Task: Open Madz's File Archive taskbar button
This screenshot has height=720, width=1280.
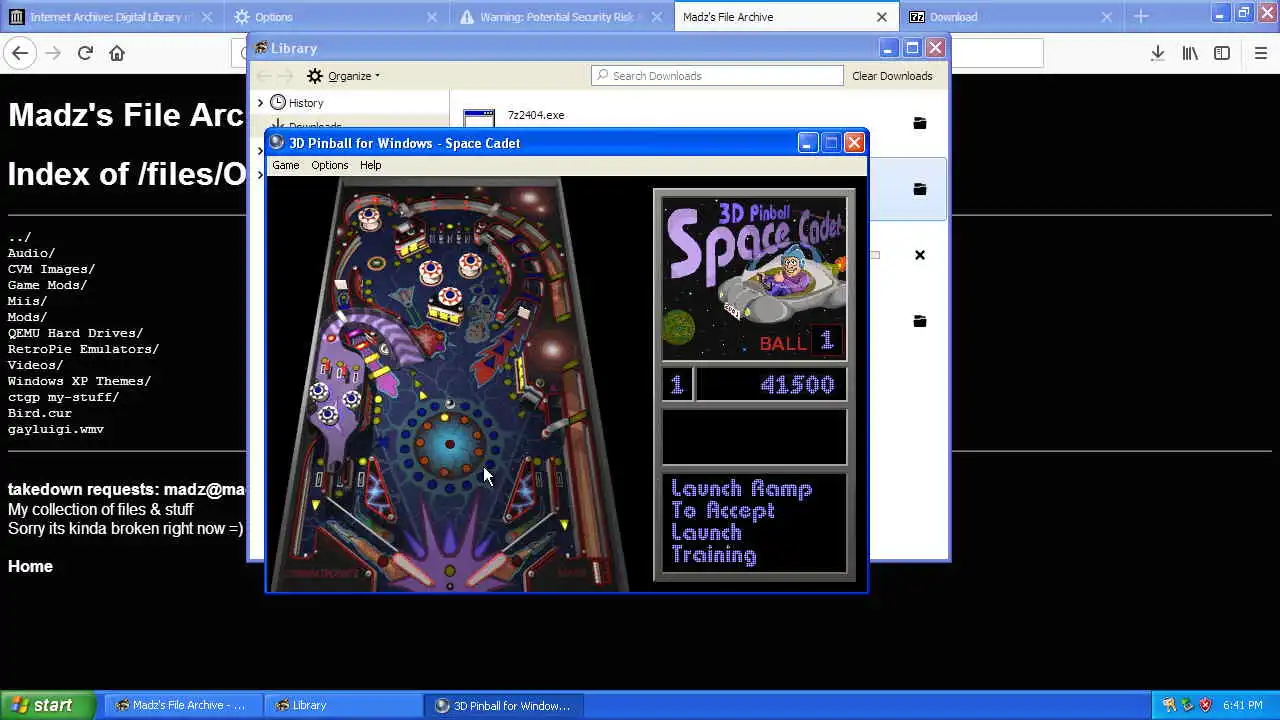Action: [181, 705]
